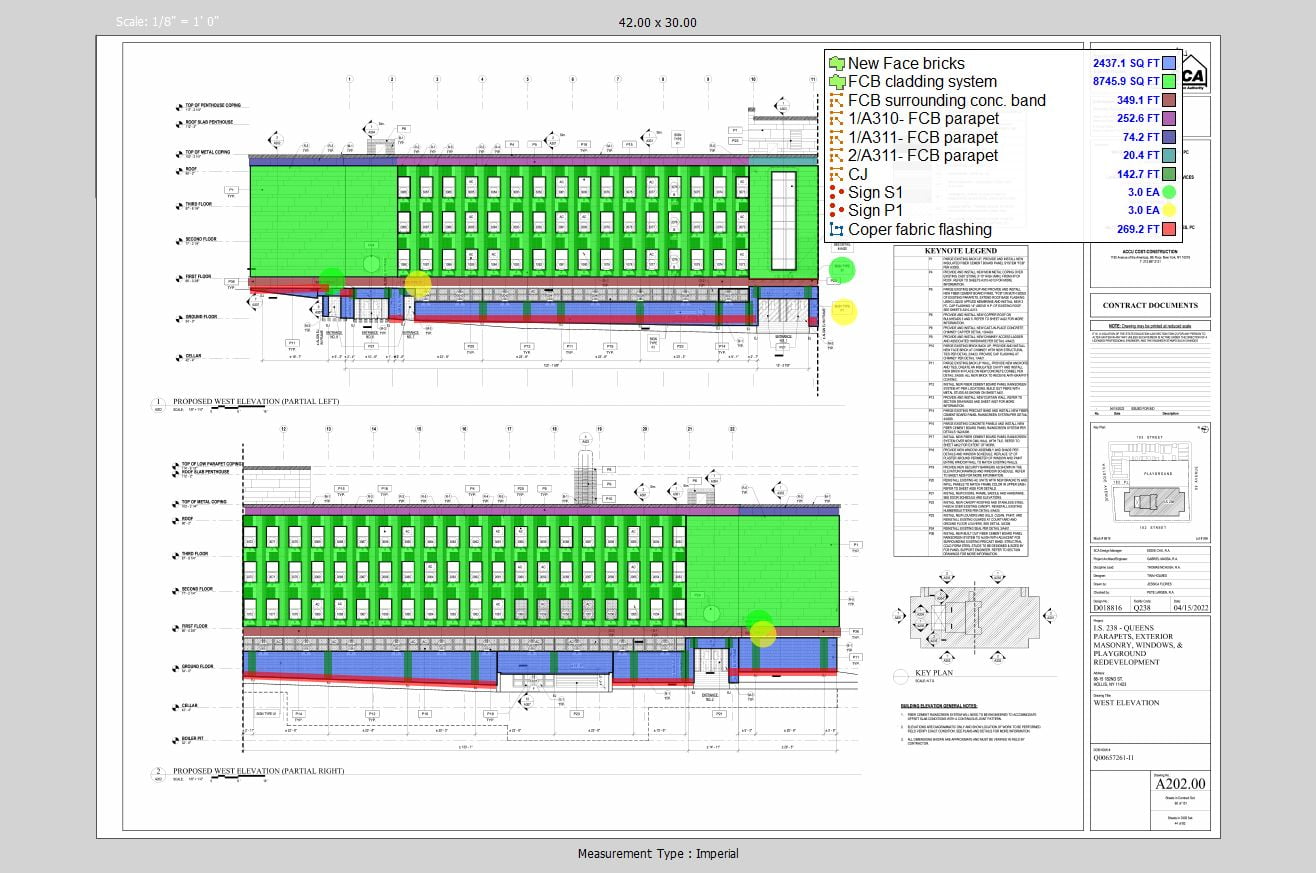Screen dimensions: 1316x873
Task: Select the 1/A310- FCB parapet linear icon
Action: (837, 119)
